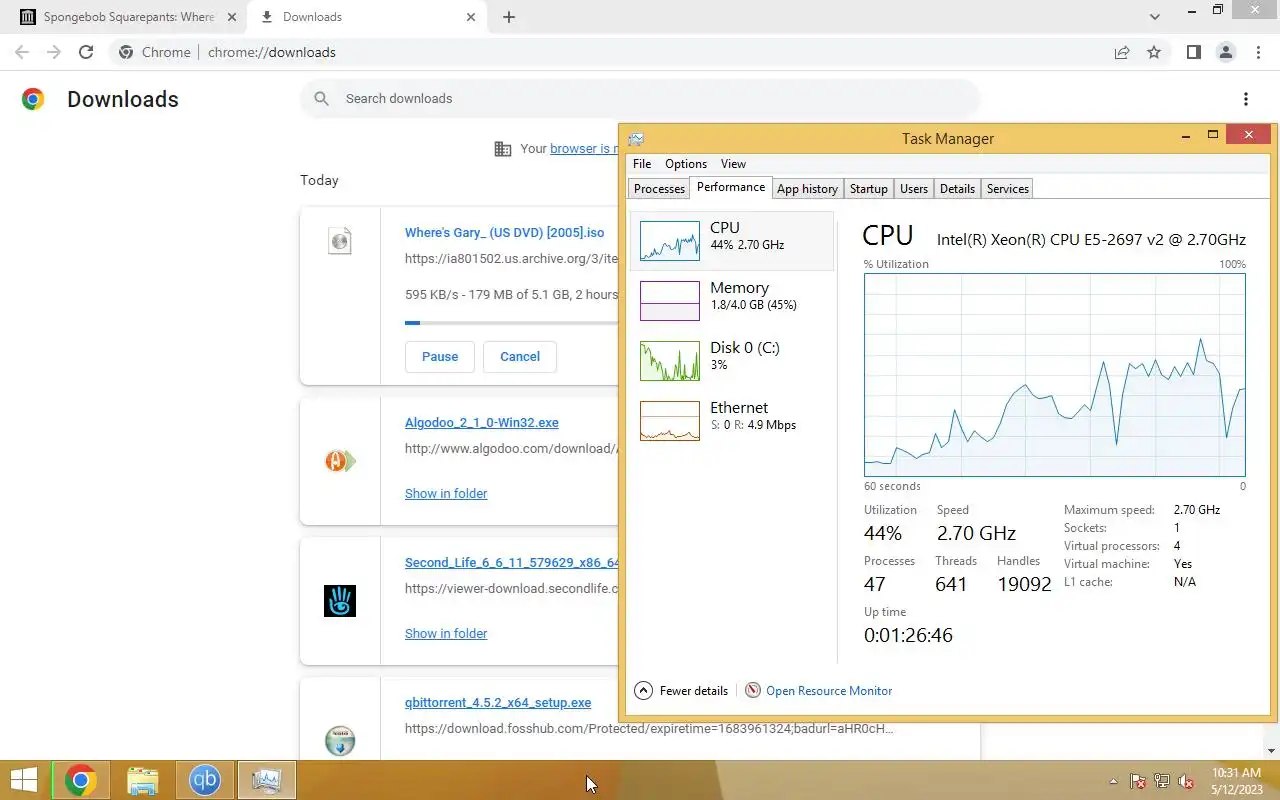Switch to the Services tab
1280x800 pixels.
1007,189
